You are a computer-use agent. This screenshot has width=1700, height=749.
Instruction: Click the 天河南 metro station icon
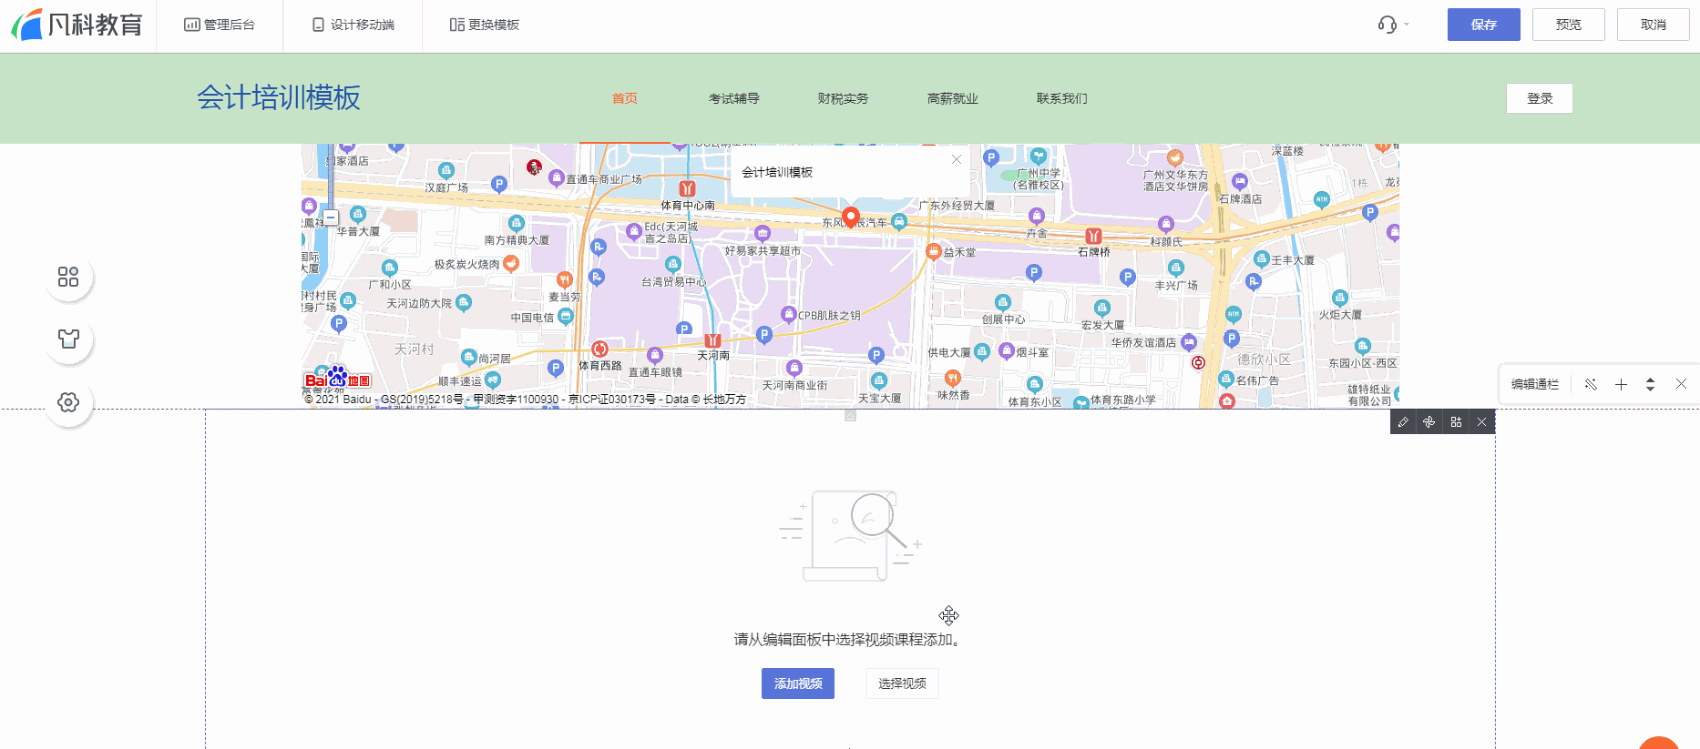713,340
